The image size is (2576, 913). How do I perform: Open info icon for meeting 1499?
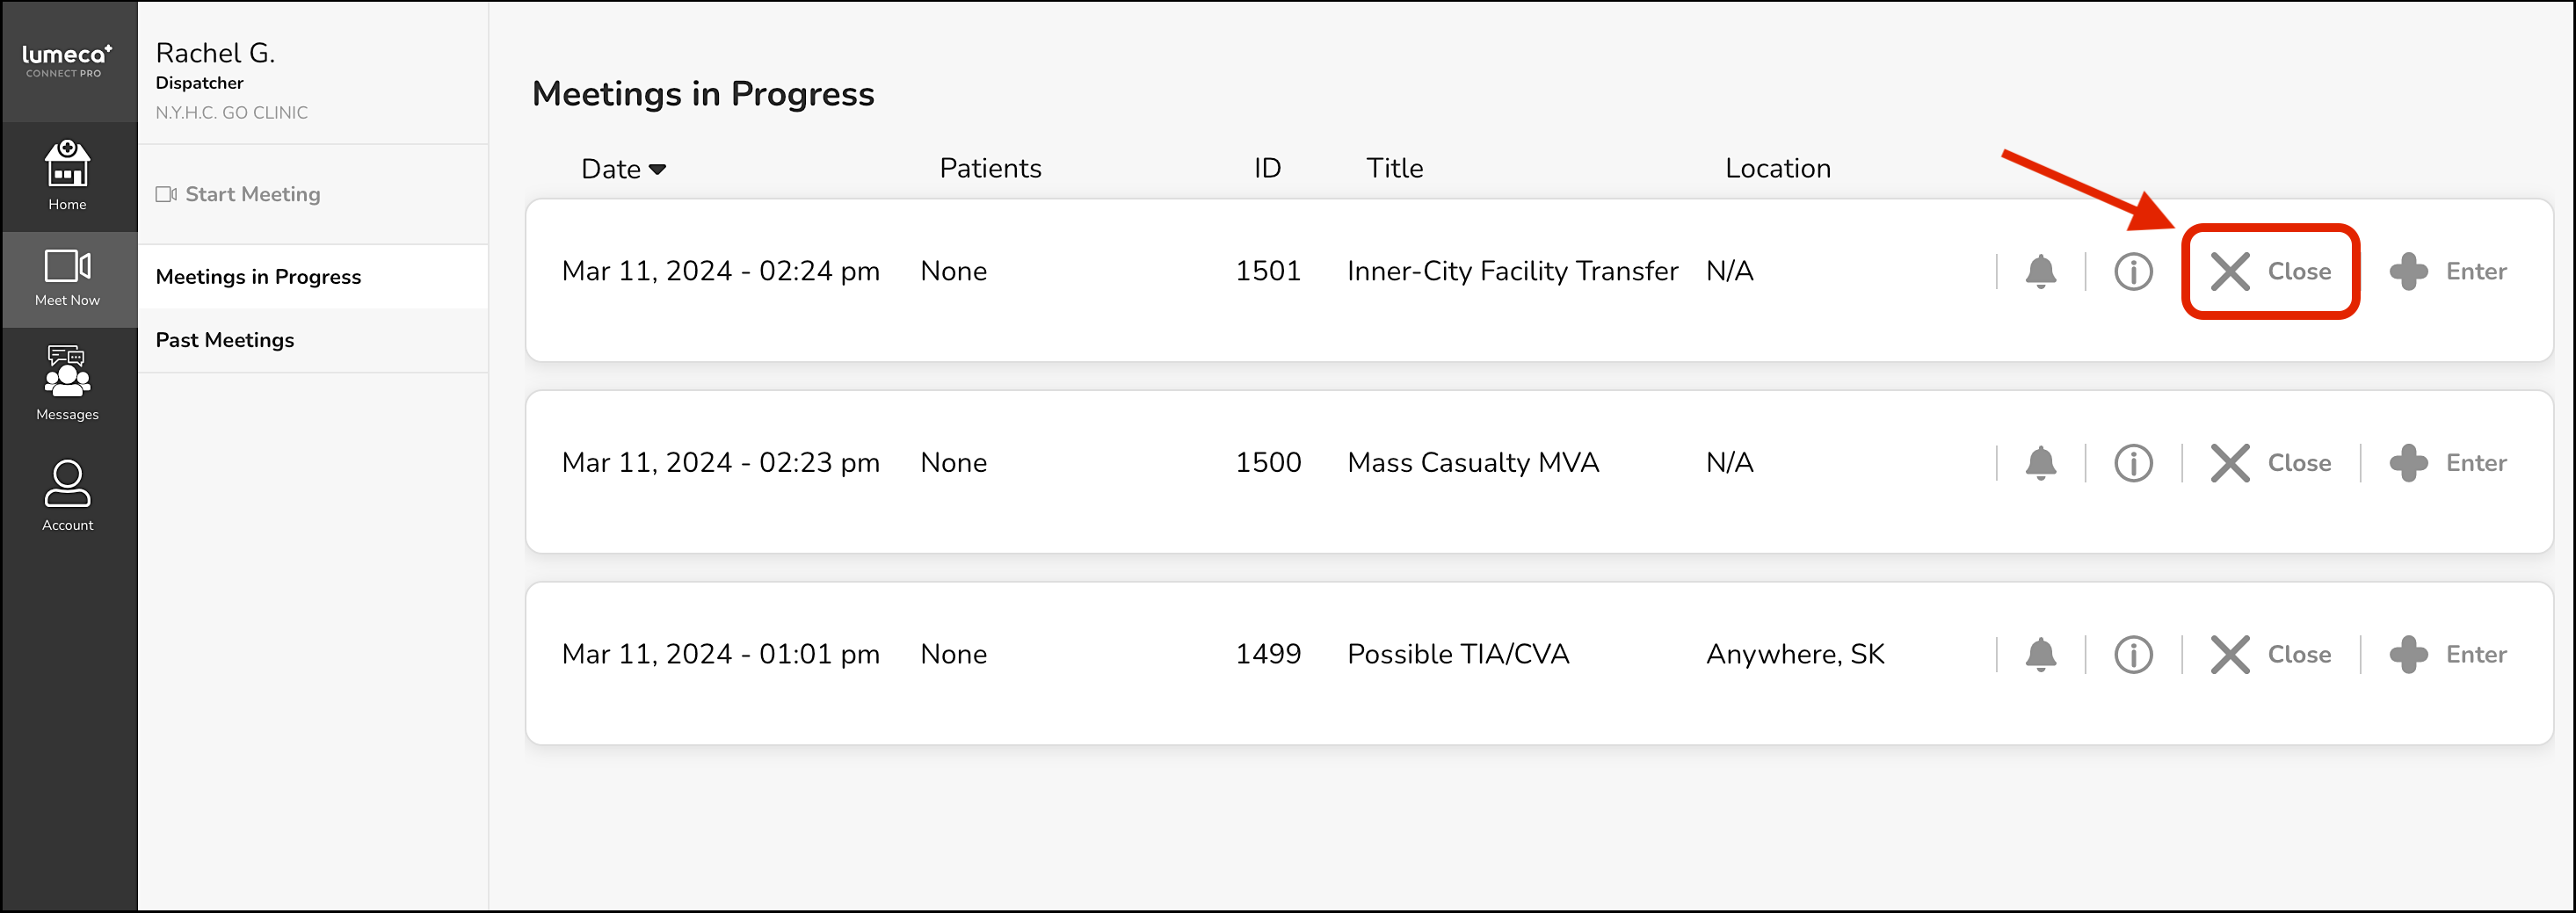(x=2133, y=655)
